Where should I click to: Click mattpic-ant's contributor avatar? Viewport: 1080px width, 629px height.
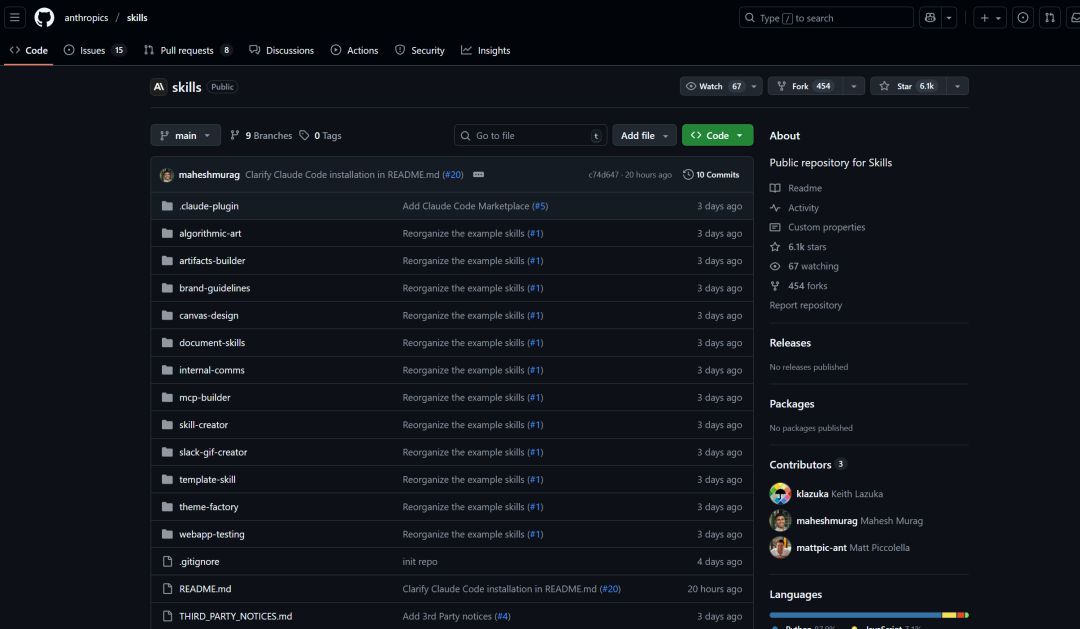780,548
